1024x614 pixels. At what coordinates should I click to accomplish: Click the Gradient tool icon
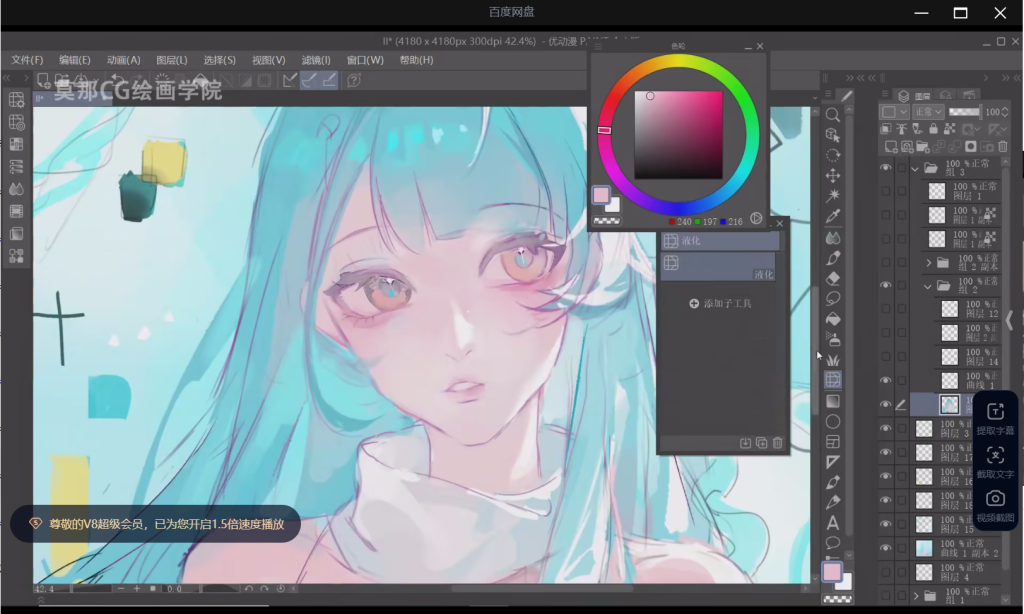pyautogui.click(x=832, y=401)
